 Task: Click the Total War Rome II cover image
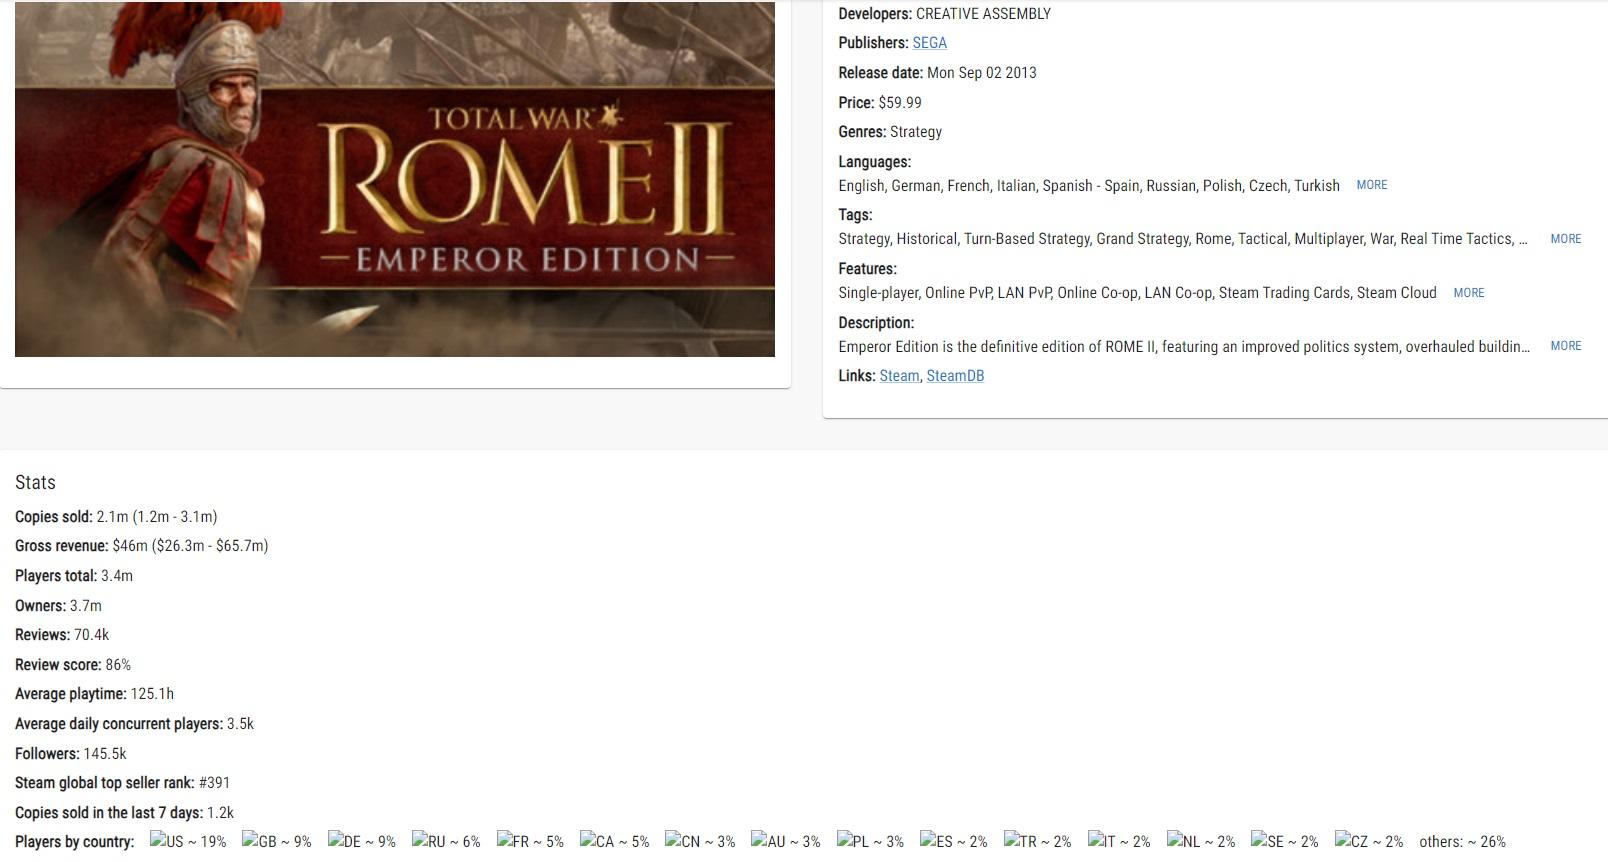tap(395, 179)
